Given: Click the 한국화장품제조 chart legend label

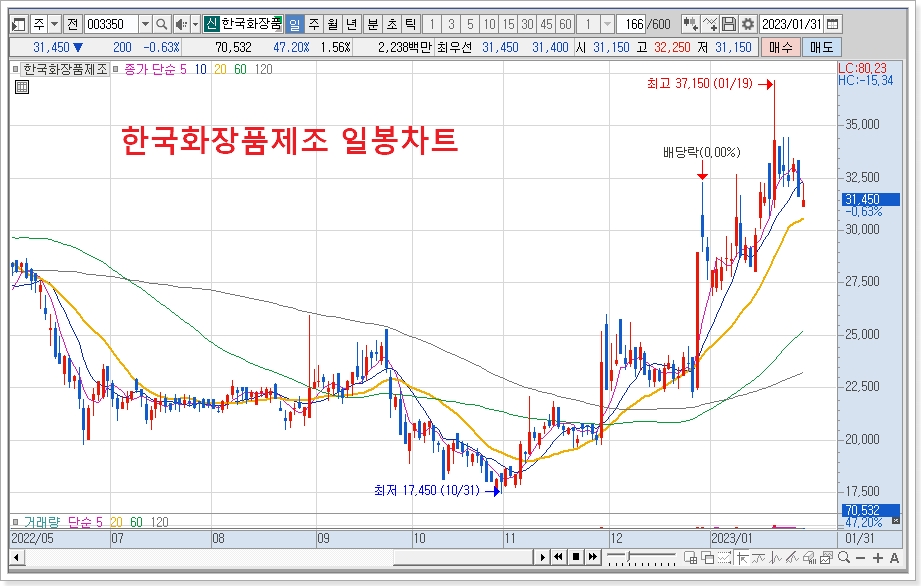Looking at the screenshot, I should point(65,69).
